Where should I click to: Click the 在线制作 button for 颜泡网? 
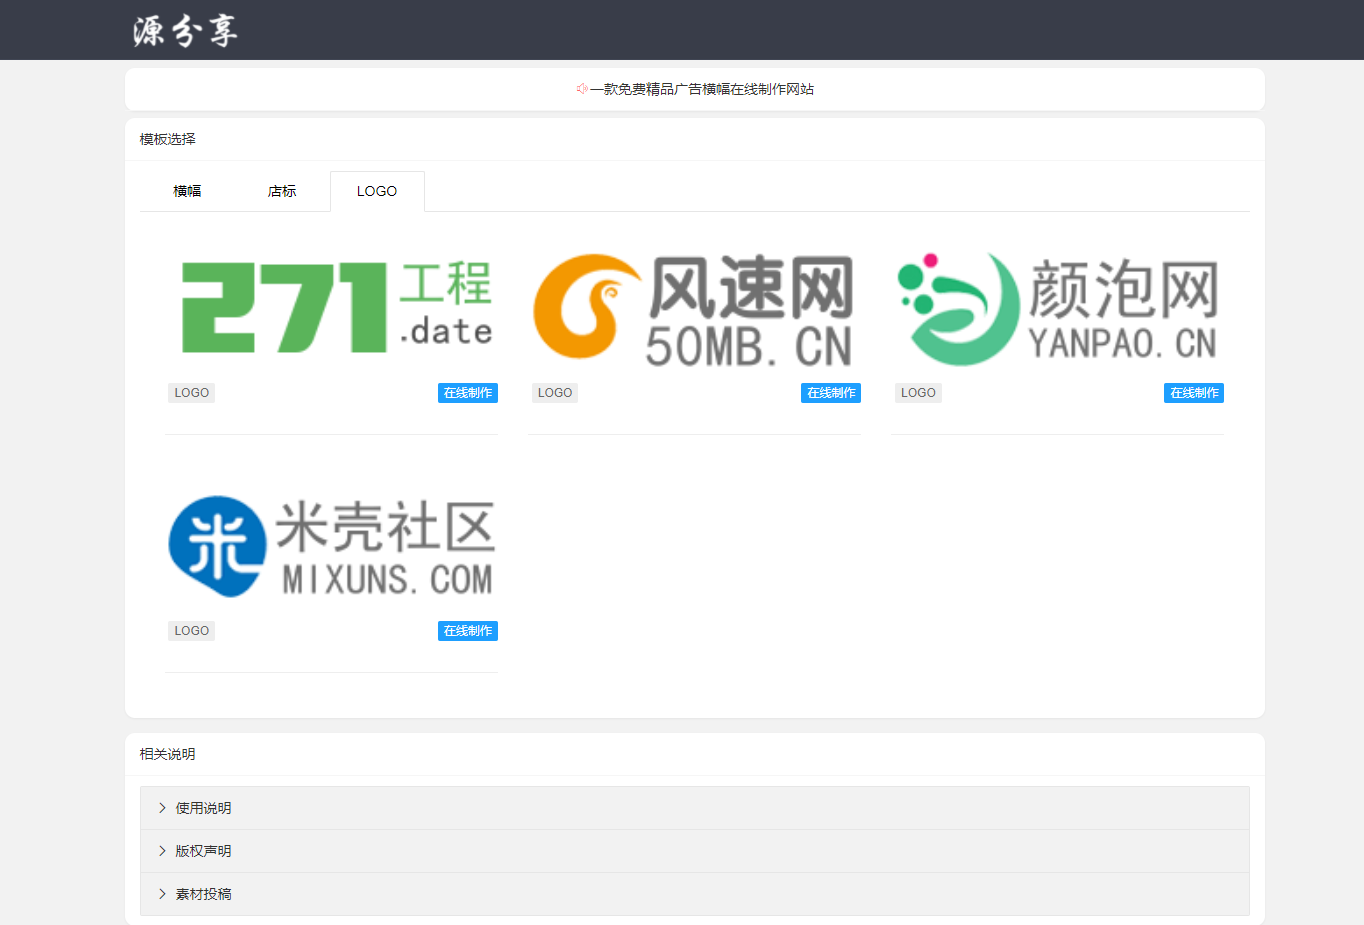coord(1193,392)
